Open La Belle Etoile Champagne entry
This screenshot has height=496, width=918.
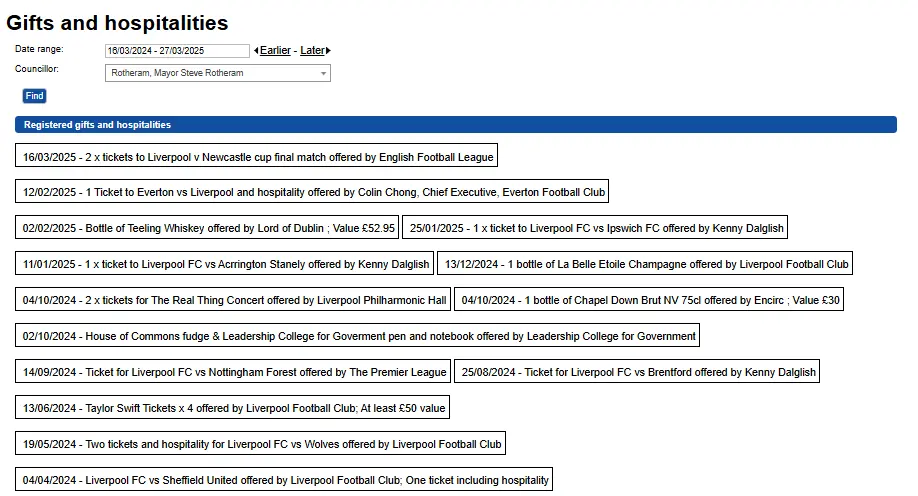click(x=646, y=265)
